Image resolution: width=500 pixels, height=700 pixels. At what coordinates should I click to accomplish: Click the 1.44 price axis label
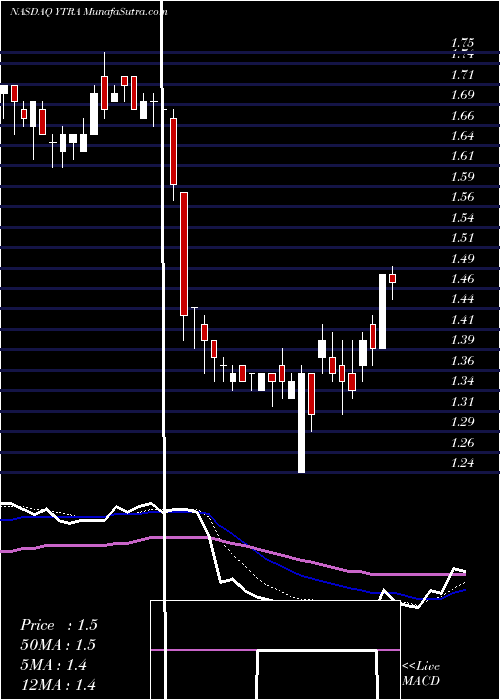tap(462, 299)
